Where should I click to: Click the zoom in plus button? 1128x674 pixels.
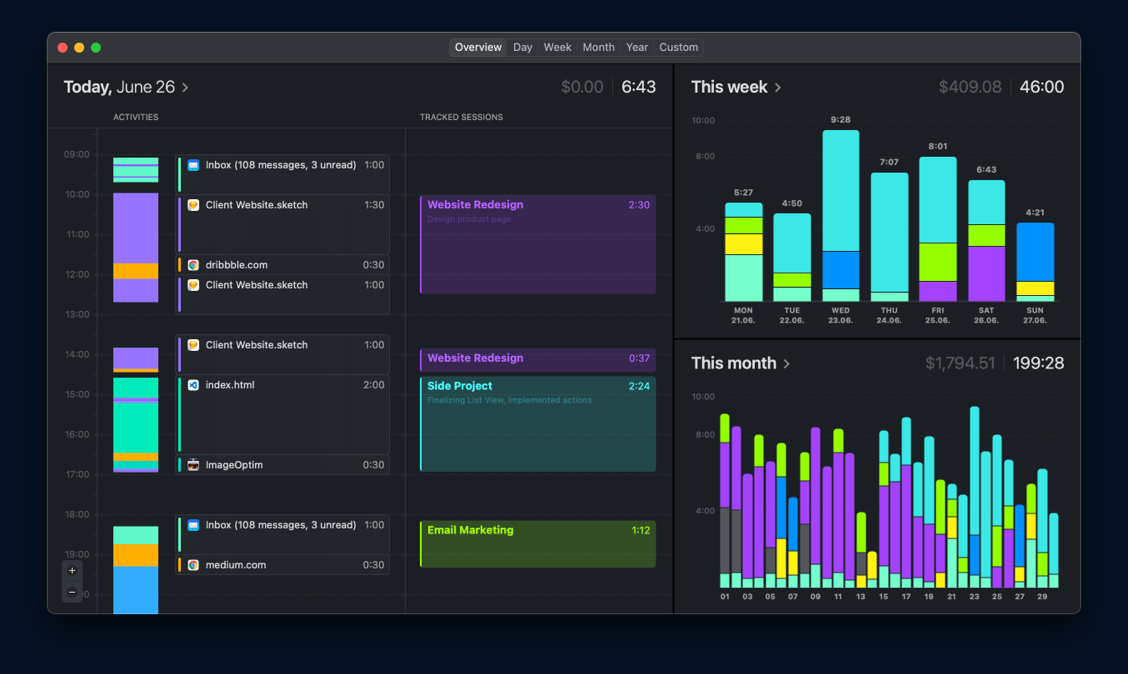coord(72,571)
